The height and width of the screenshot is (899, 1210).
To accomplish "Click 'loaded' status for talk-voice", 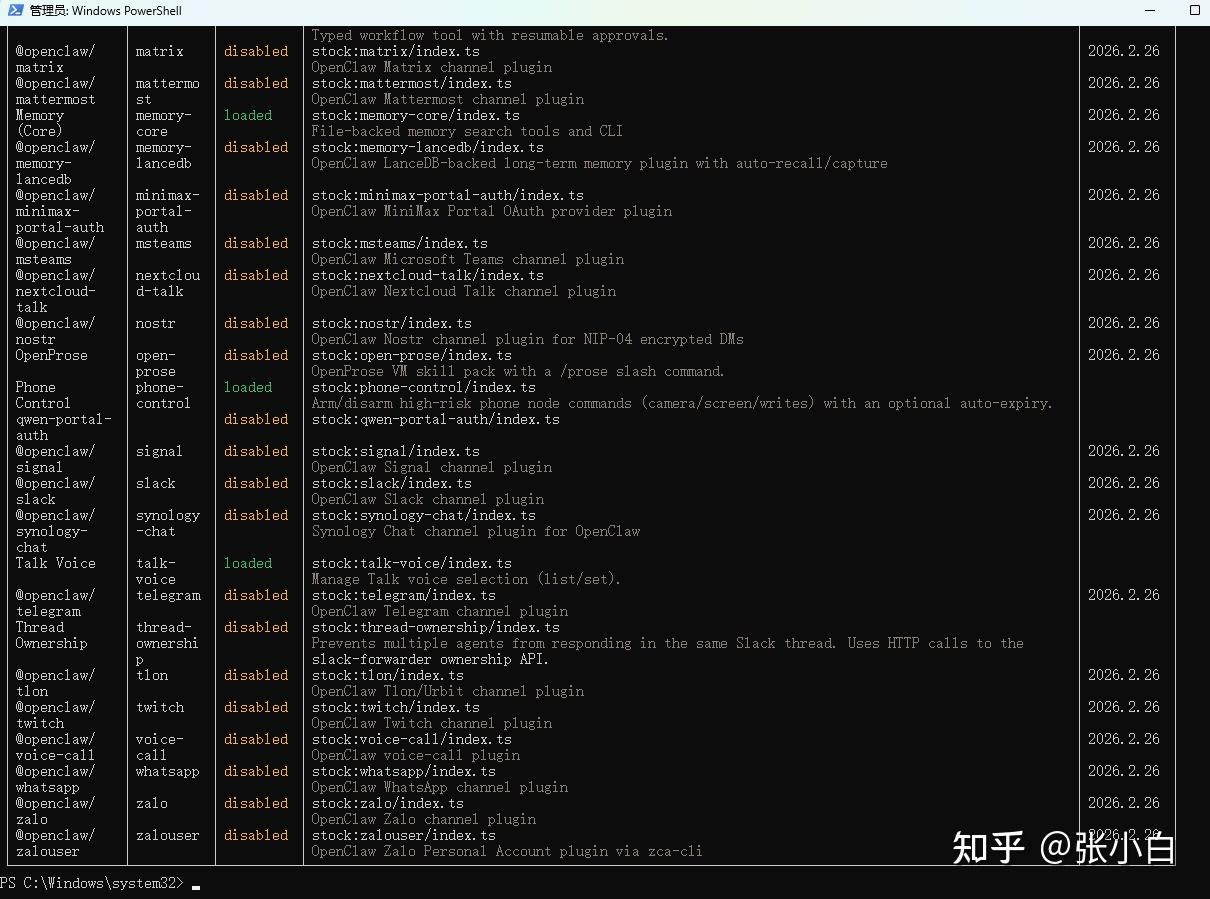I will pos(248,563).
